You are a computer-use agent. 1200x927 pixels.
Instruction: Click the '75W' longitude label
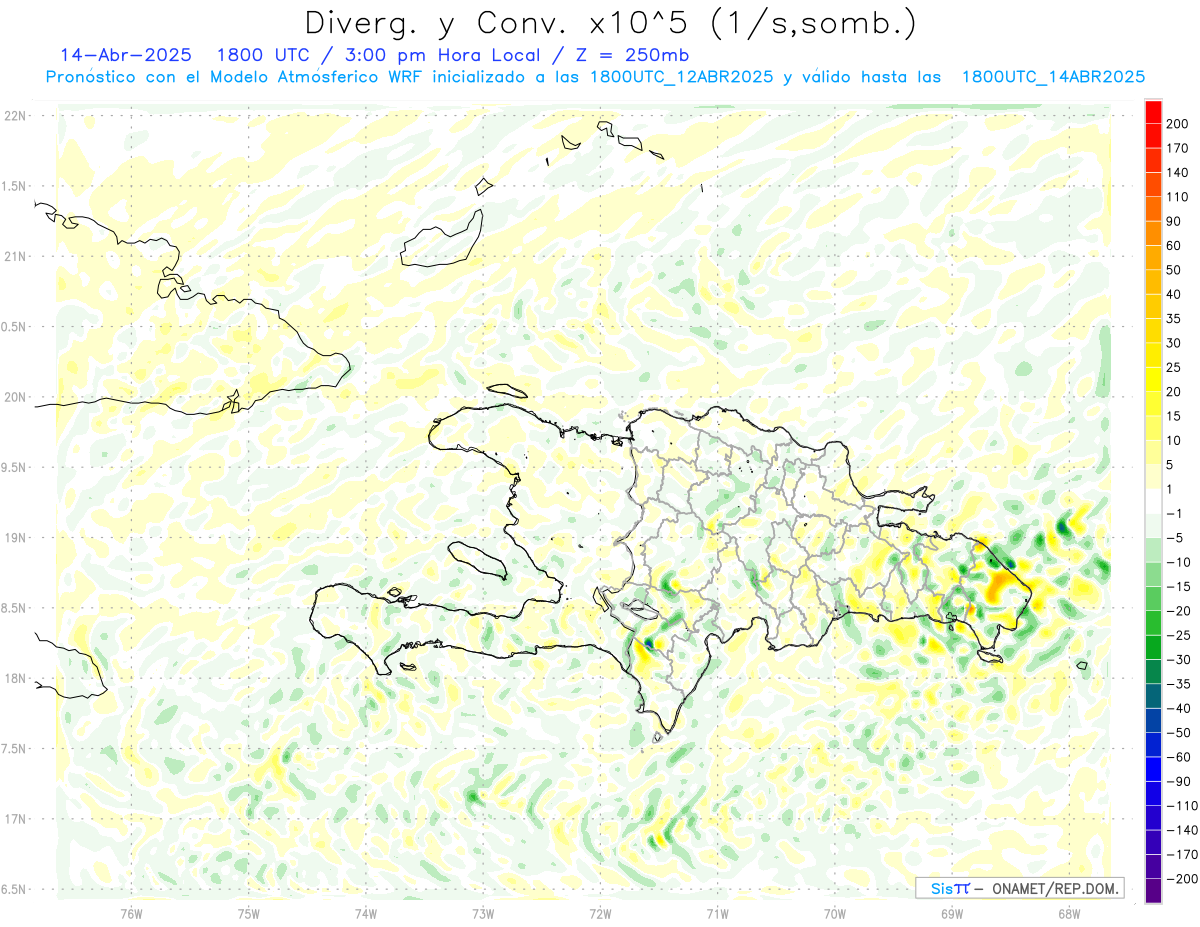tap(248, 913)
